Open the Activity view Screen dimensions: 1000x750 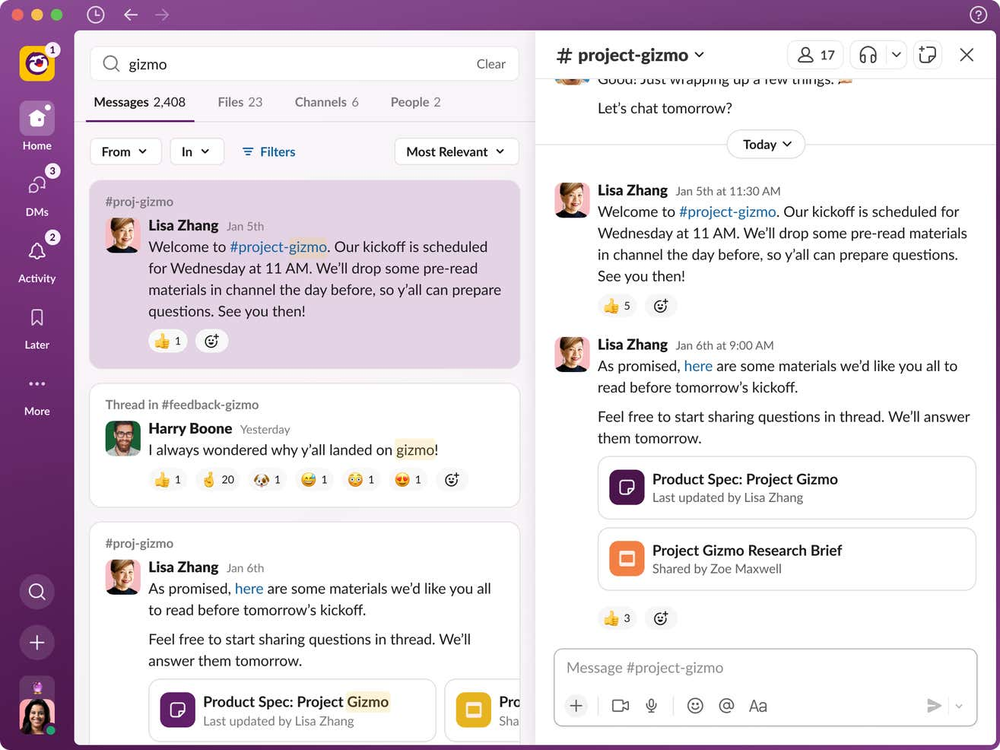point(36,252)
